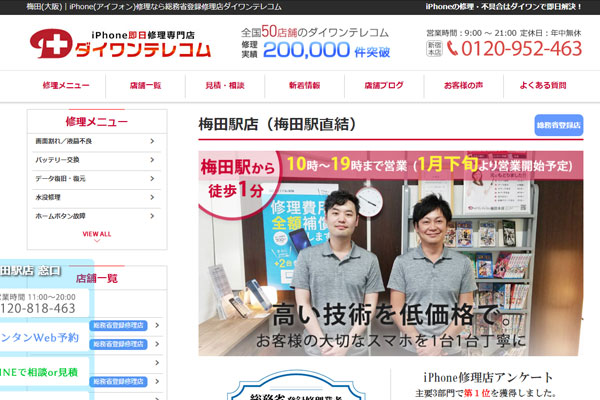The image size is (600, 400).
Task: Click the 営業時間 11:00〜20:00 text
Action: pos(38,297)
